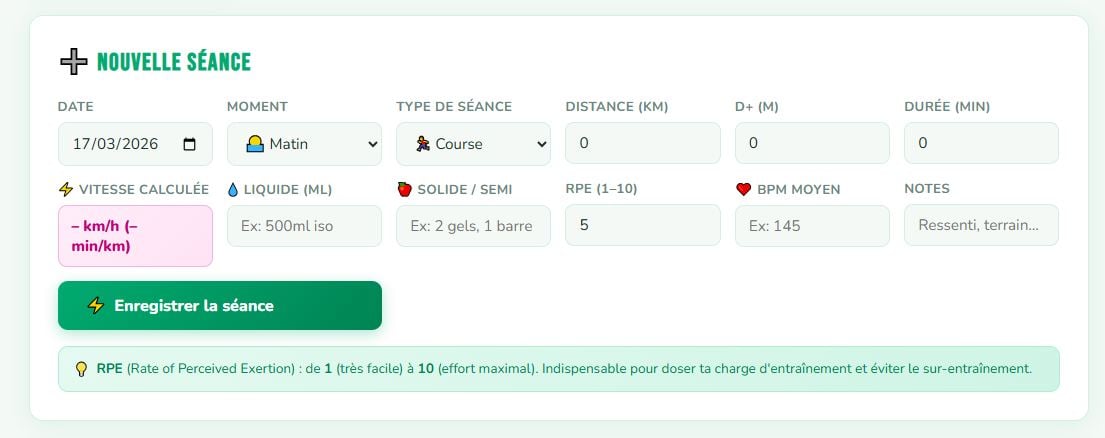
Task: Click the plus icon beside Nouvelle Séance
Action: coord(74,62)
